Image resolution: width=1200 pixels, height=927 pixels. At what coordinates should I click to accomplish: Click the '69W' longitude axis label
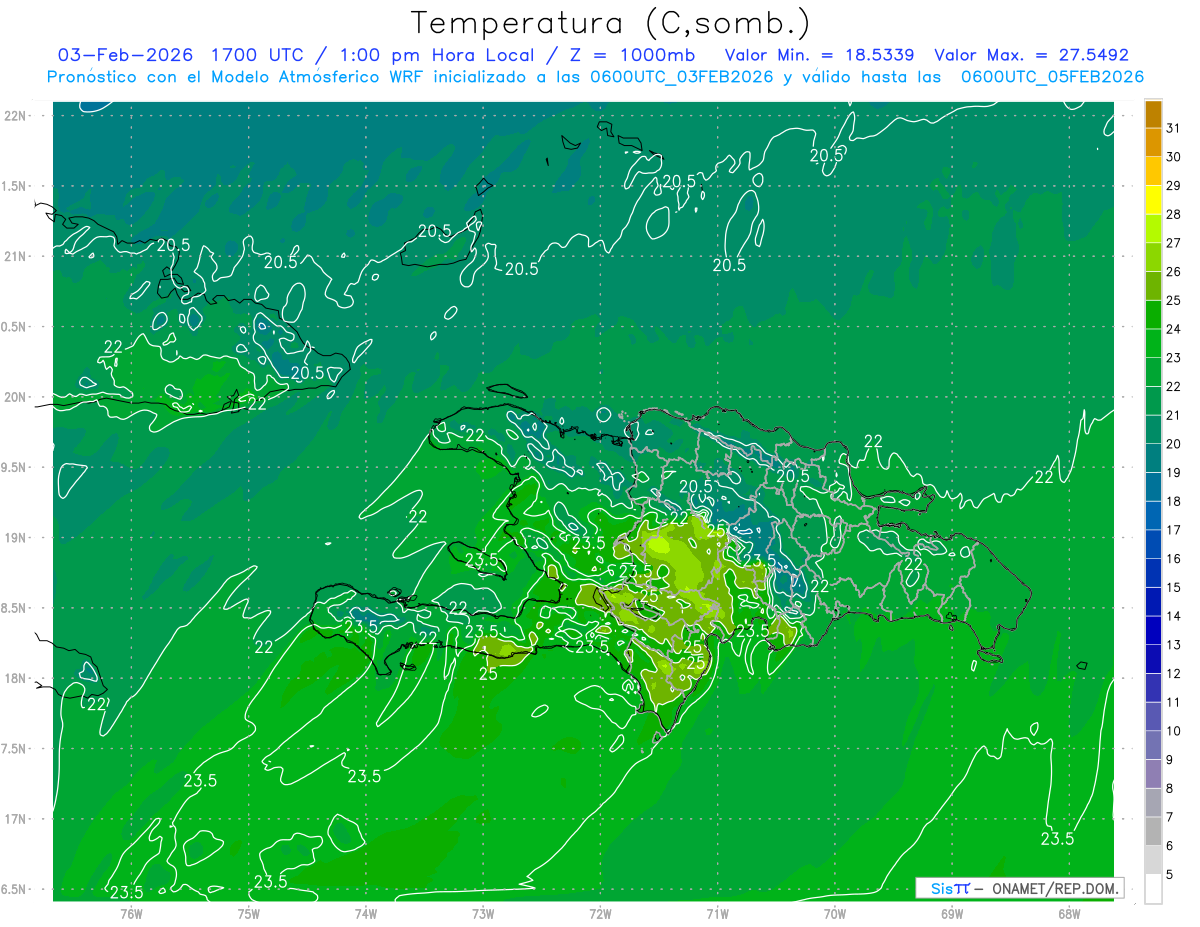[x=952, y=913]
